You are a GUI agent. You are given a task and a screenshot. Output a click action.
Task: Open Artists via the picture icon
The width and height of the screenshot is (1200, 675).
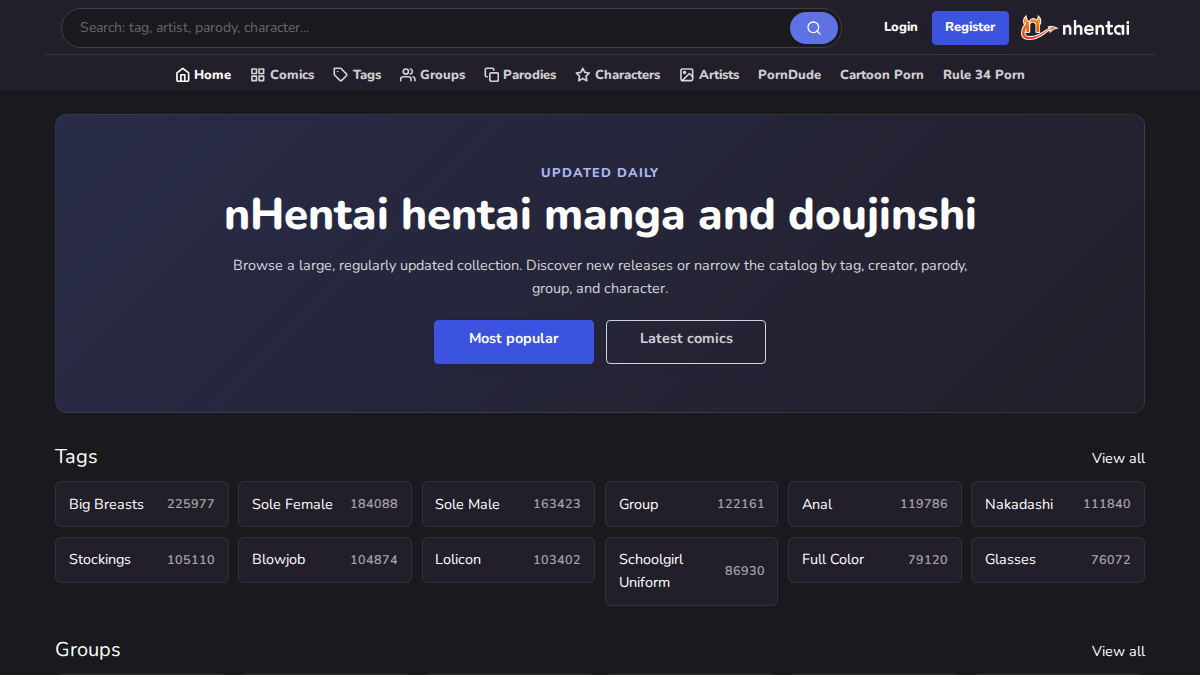click(x=709, y=75)
